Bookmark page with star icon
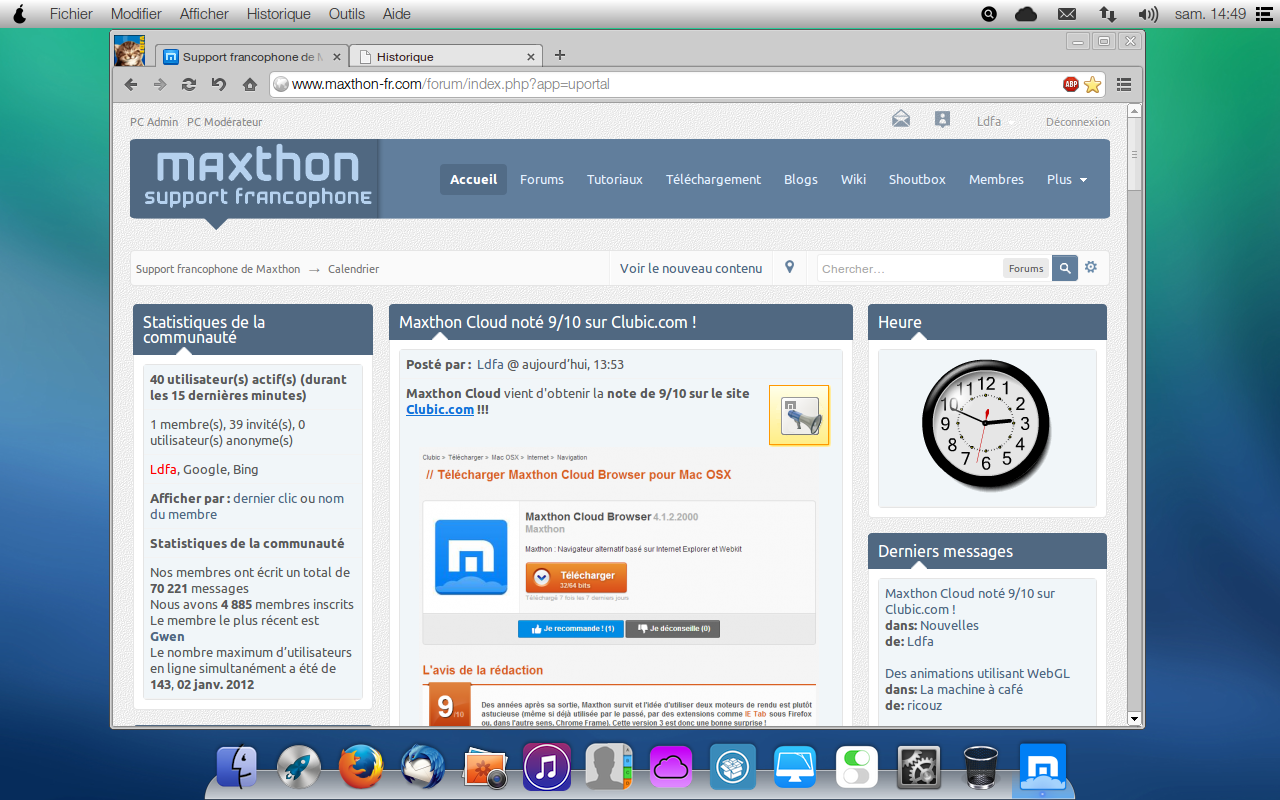This screenshot has width=1280, height=800. click(1093, 85)
